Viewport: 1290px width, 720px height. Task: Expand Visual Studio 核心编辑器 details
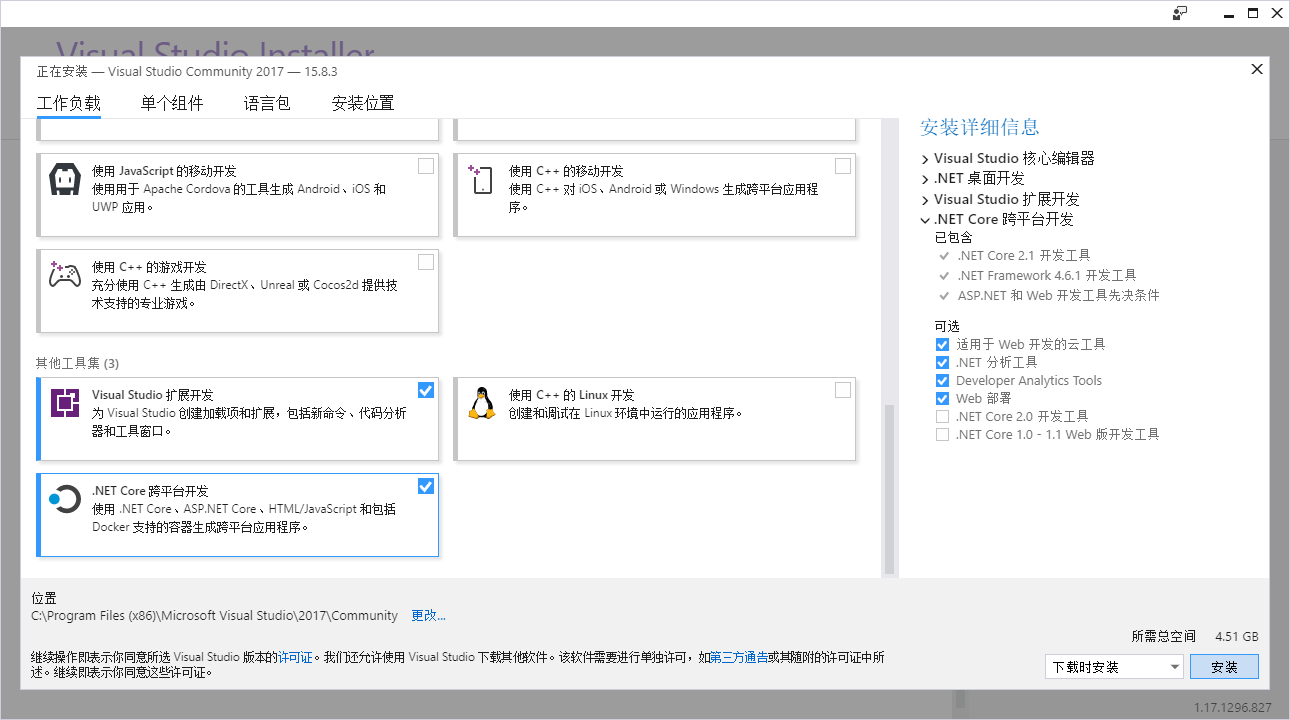pos(925,158)
